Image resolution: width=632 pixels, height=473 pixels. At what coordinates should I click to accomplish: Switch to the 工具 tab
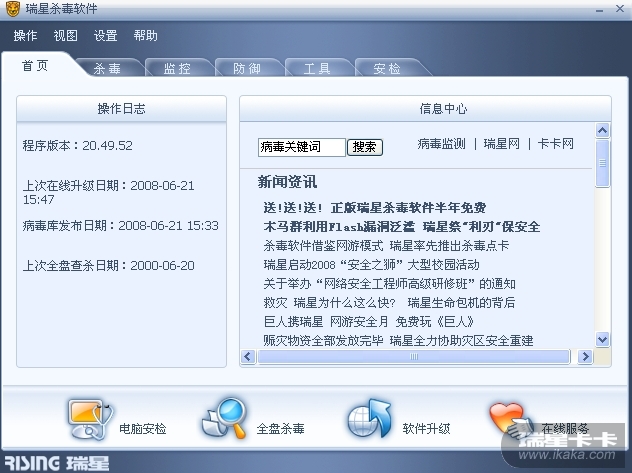point(317,68)
